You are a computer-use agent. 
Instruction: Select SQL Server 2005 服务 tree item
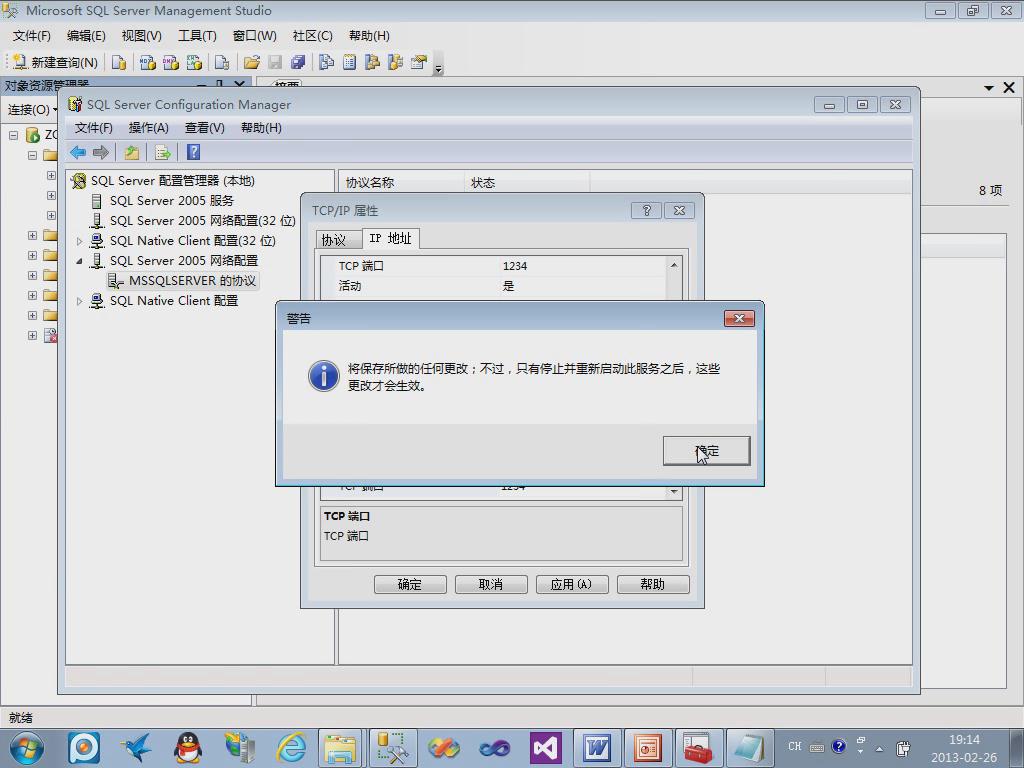click(x=171, y=200)
